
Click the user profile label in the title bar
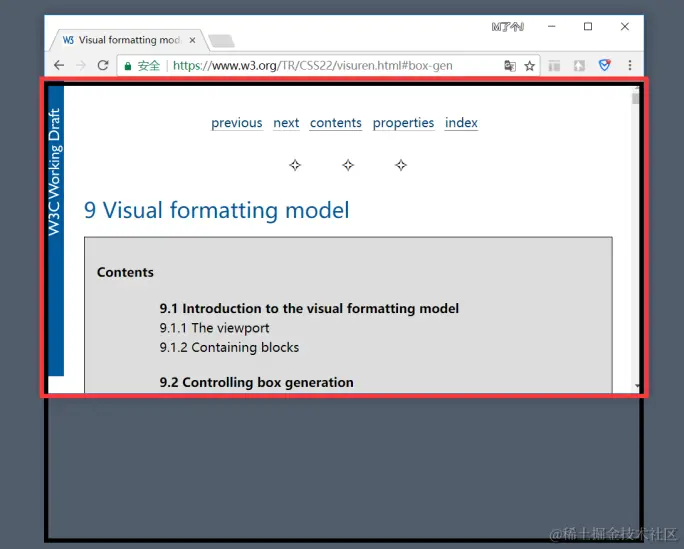pos(508,27)
